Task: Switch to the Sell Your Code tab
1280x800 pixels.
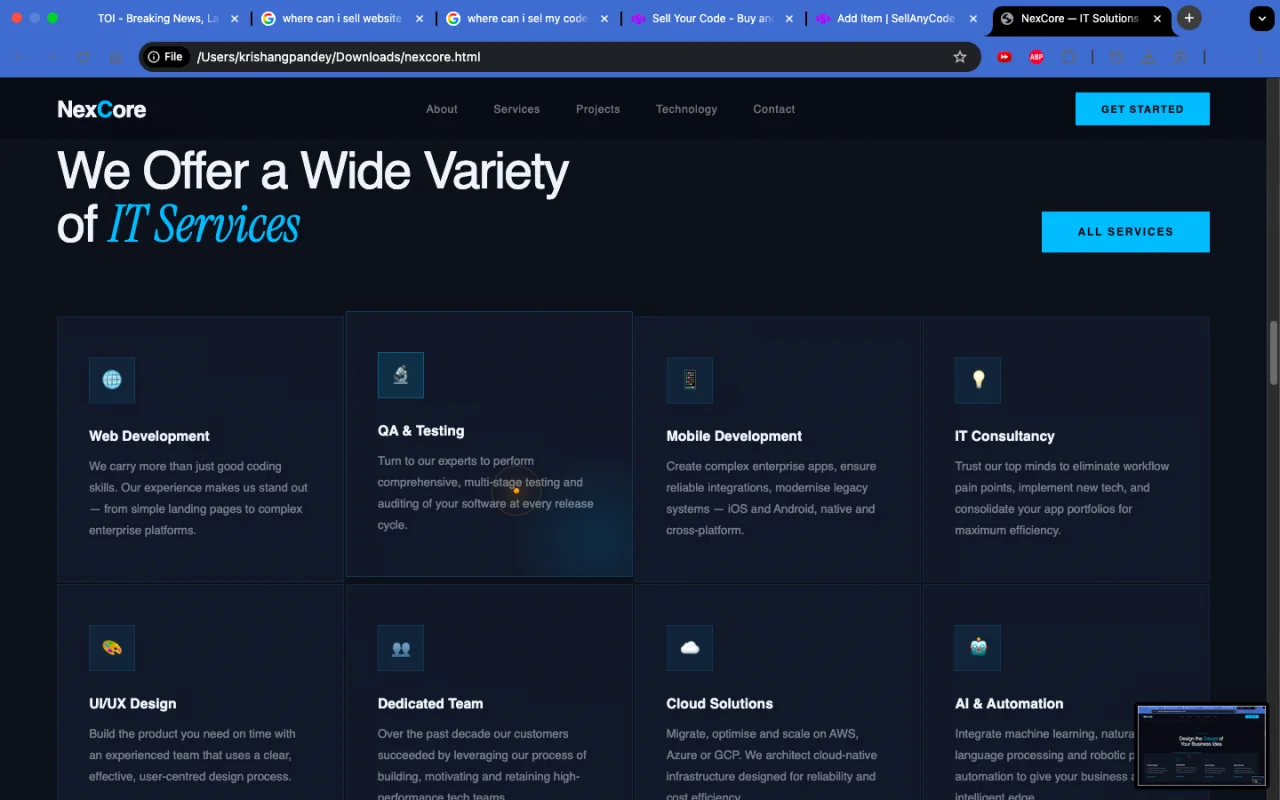Action: coord(711,18)
